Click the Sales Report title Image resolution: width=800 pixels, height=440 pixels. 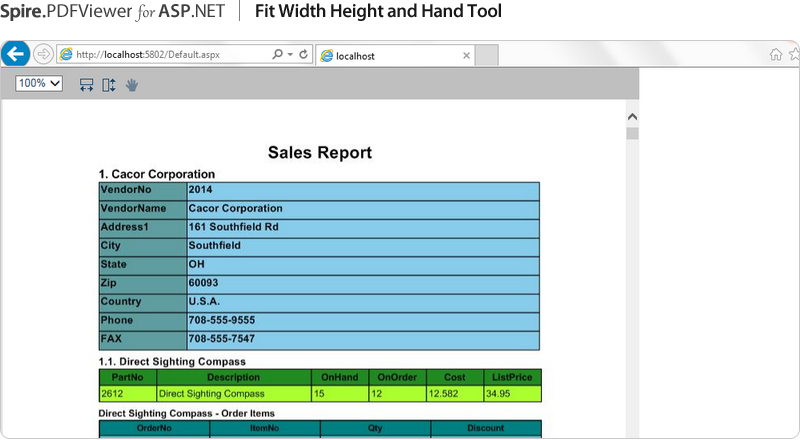(x=320, y=152)
